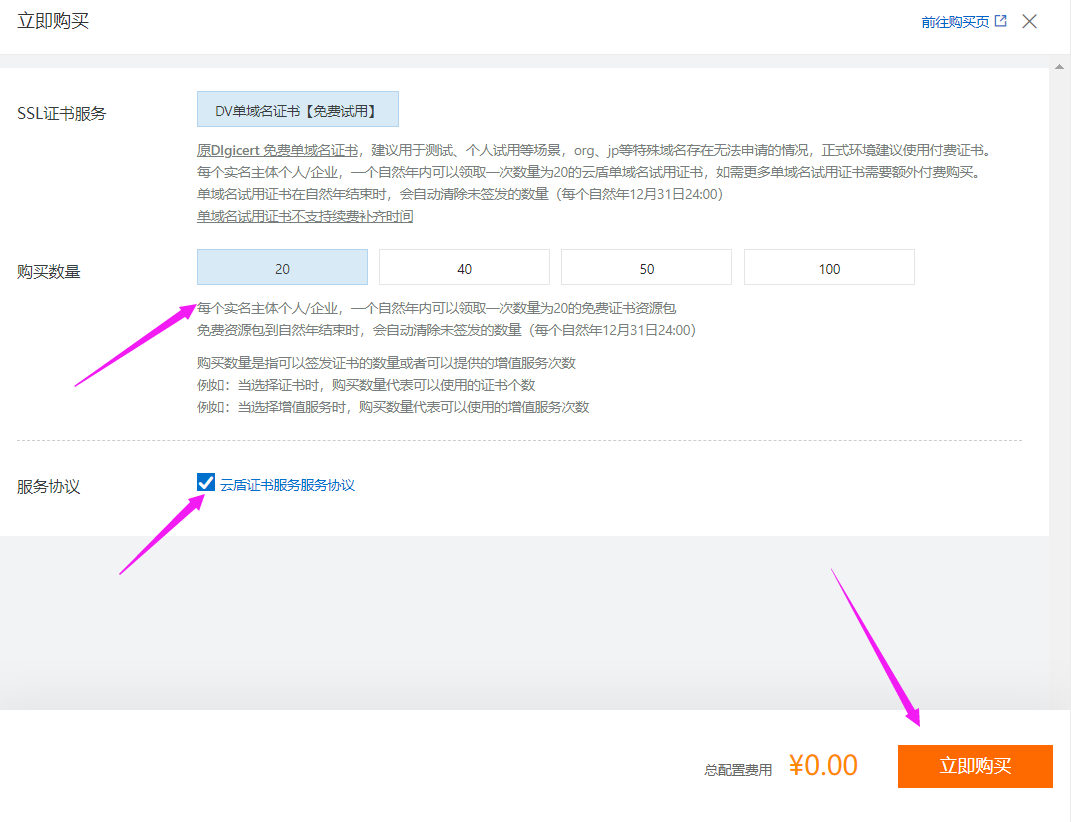Select DV单域名证书【免费试用】 certificate option
This screenshot has height=822, width=1071.
pyautogui.click(x=297, y=110)
